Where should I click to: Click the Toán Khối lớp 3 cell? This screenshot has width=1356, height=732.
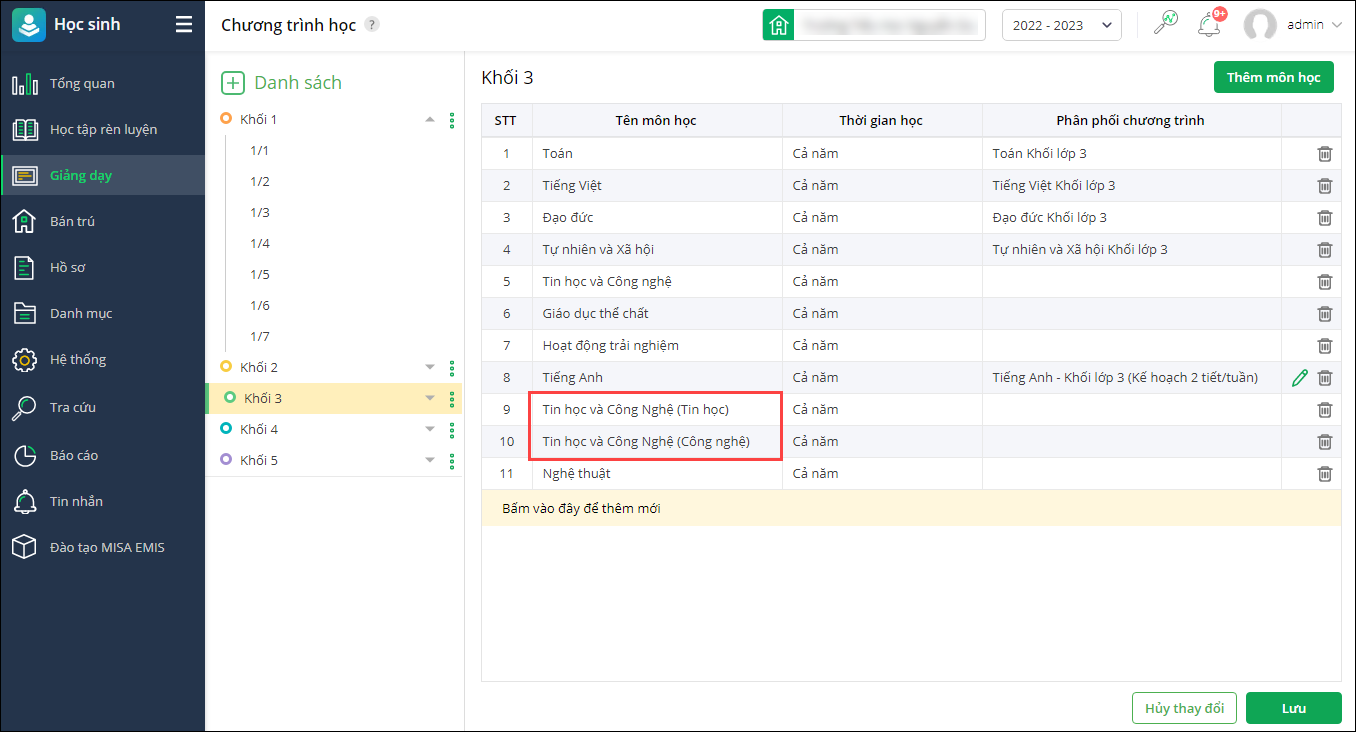tap(1132, 154)
